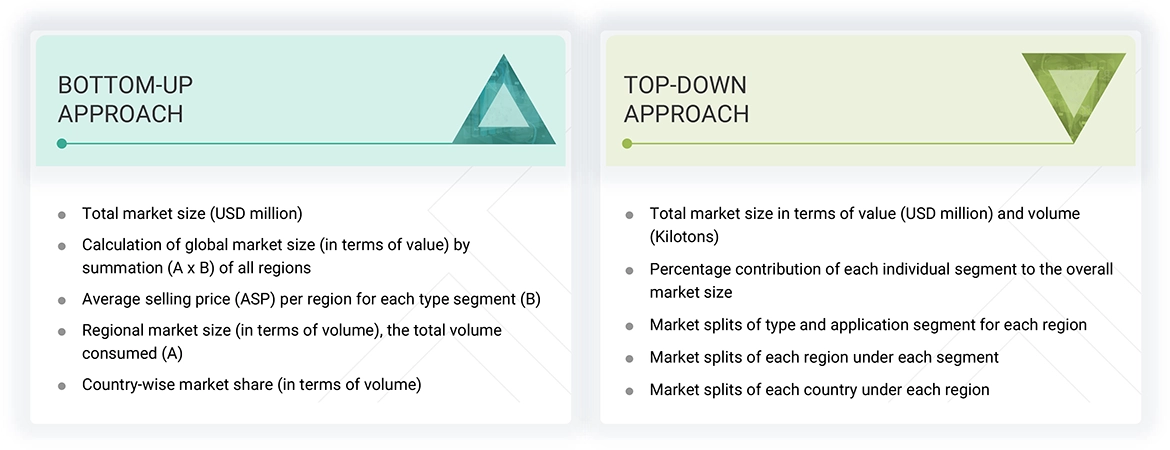
Task: Select the Bottom-Up Approach heading
Action: click(120, 99)
